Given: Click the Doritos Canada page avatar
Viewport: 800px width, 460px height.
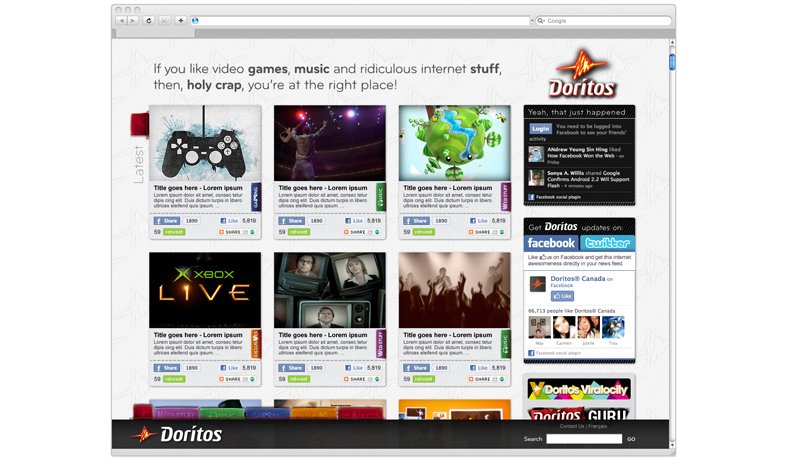Looking at the screenshot, I should click(537, 284).
